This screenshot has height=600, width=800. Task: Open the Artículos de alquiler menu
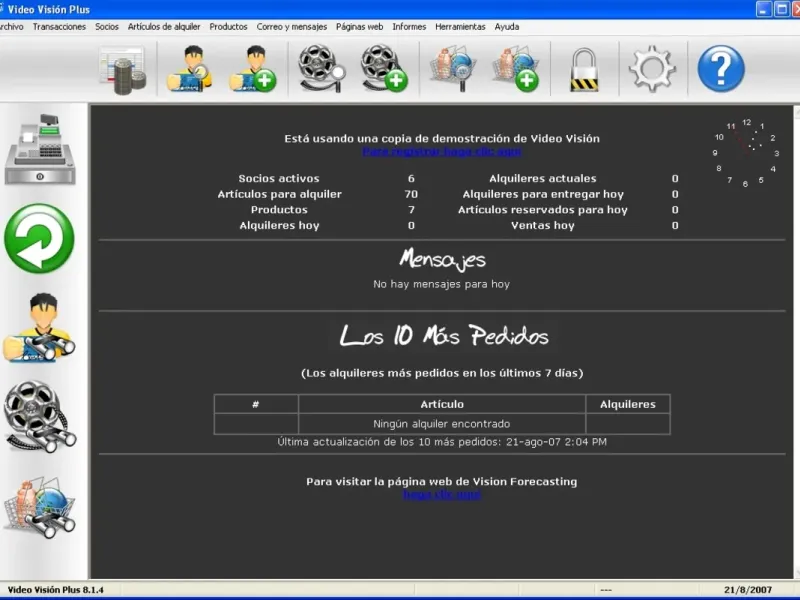(164, 27)
